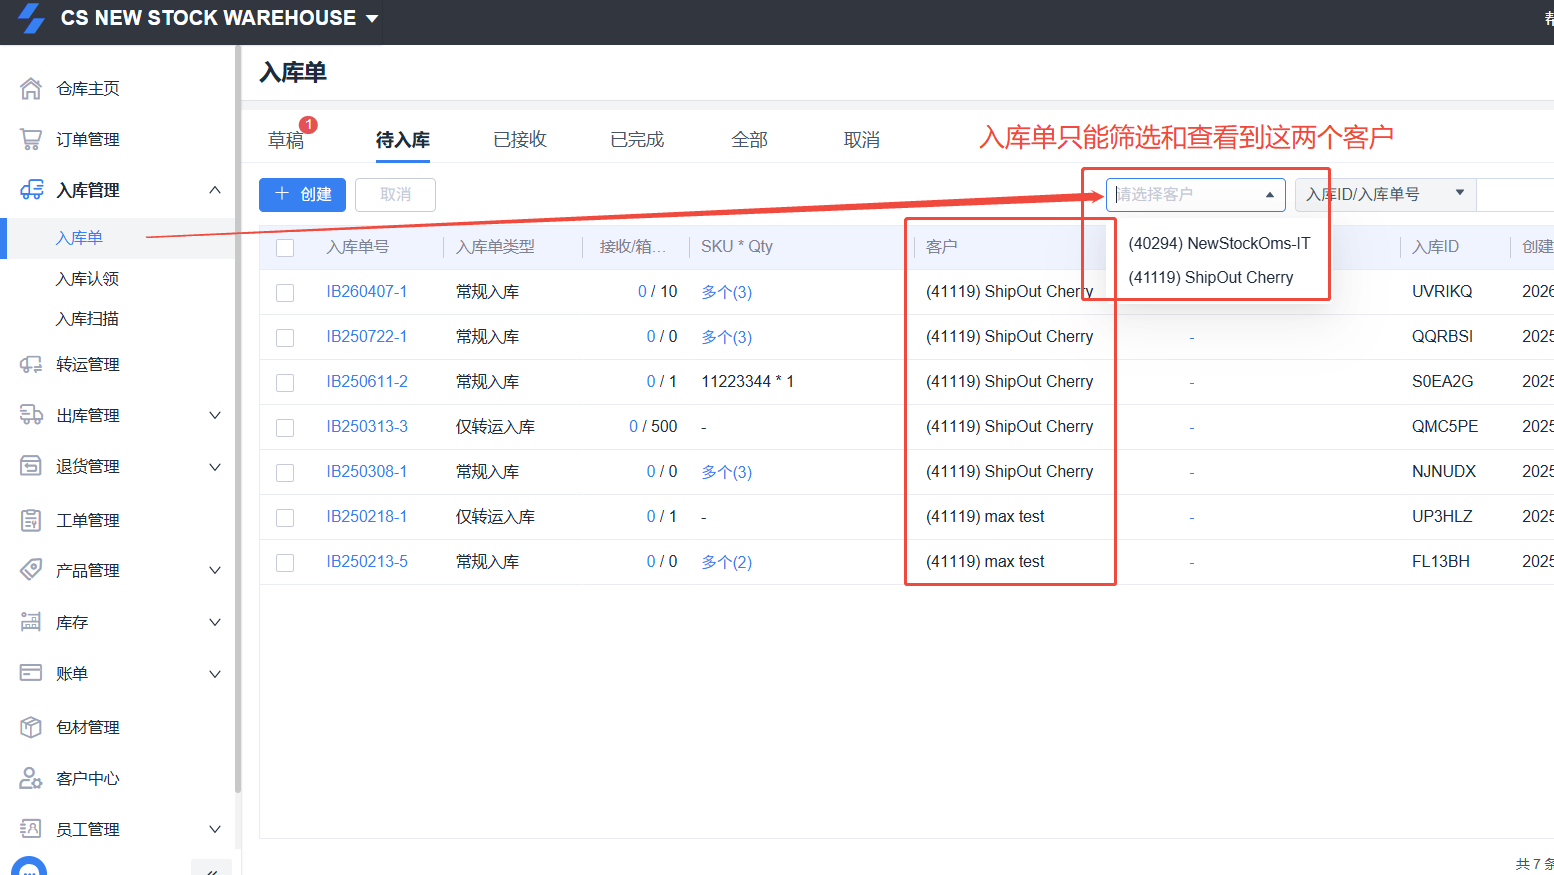Click the 产品管理 tag icon
This screenshot has width=1554, height=875.
coord(31,570)
